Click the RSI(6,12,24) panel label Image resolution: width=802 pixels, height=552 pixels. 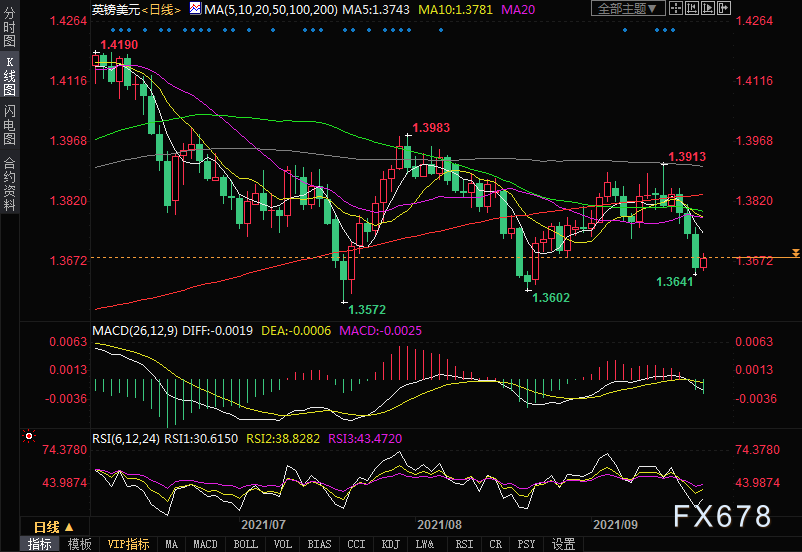coord(126,438)
